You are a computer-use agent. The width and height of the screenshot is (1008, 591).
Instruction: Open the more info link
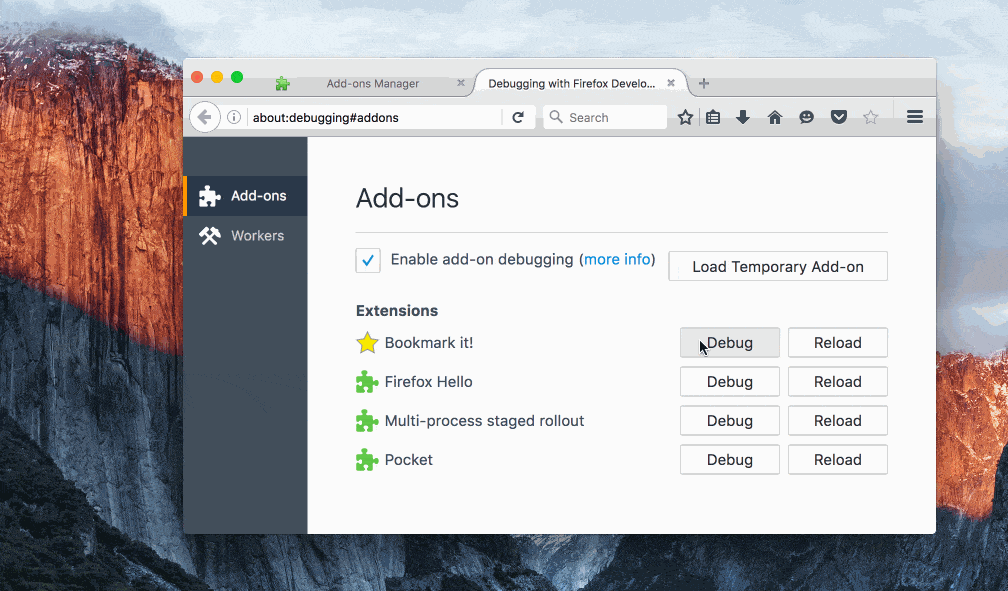point(617,259)
